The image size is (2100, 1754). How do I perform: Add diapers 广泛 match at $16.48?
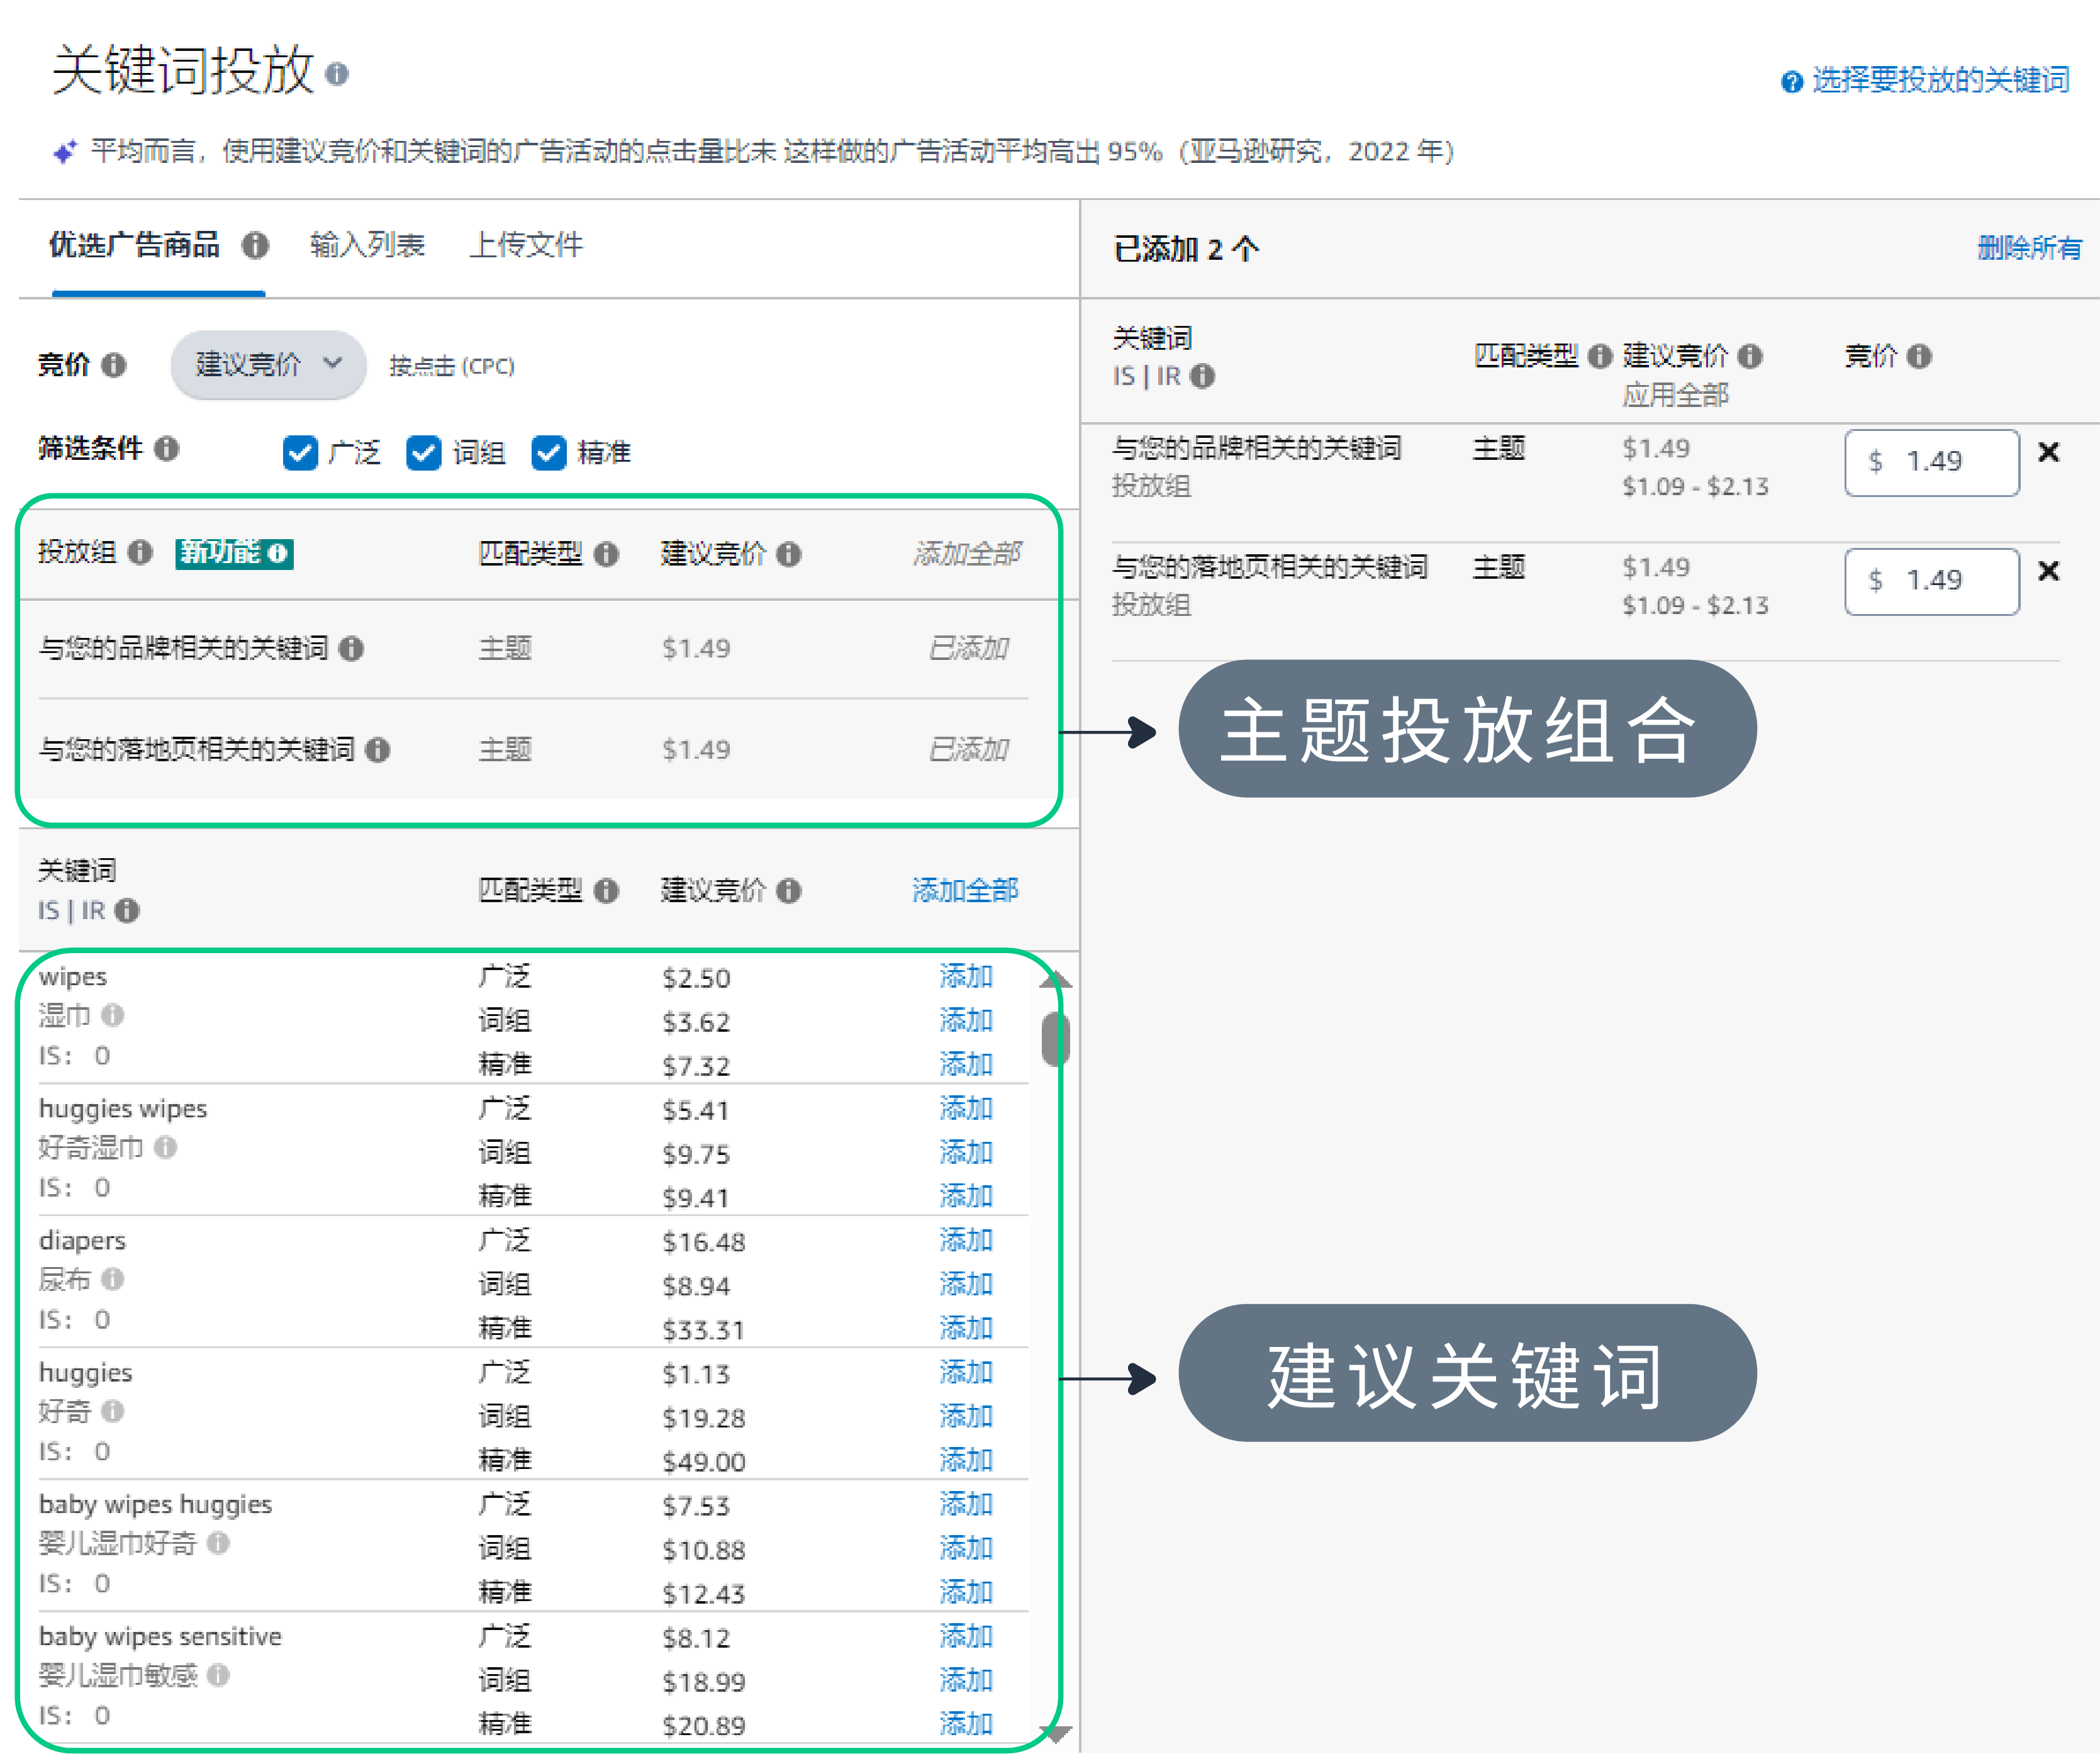966,1240
